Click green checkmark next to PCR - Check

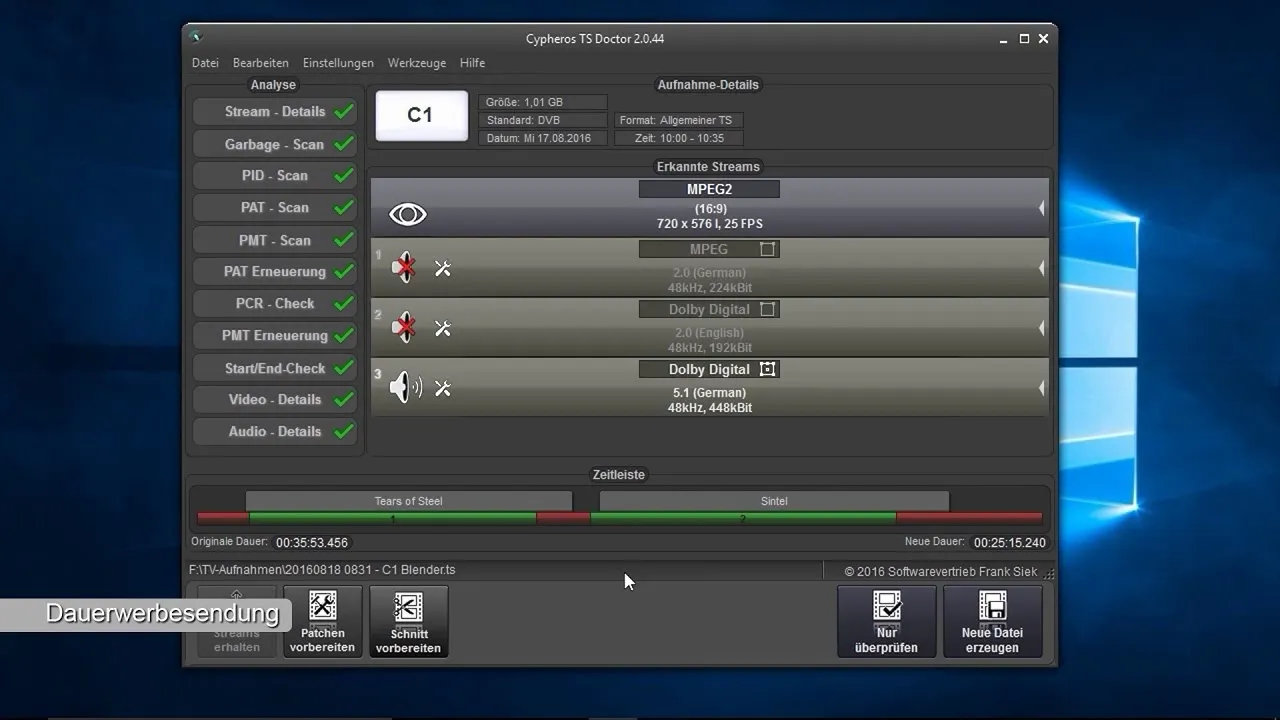pos(344,303)
